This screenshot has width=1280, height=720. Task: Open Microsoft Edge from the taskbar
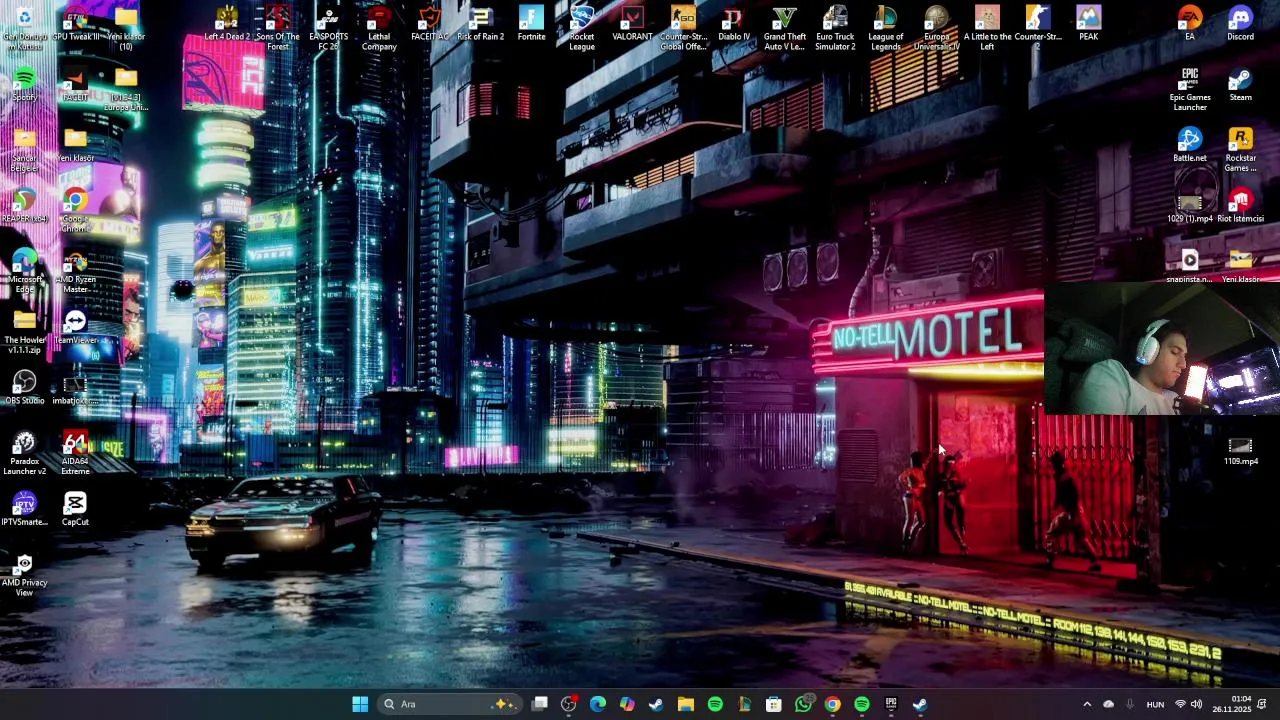598,704
